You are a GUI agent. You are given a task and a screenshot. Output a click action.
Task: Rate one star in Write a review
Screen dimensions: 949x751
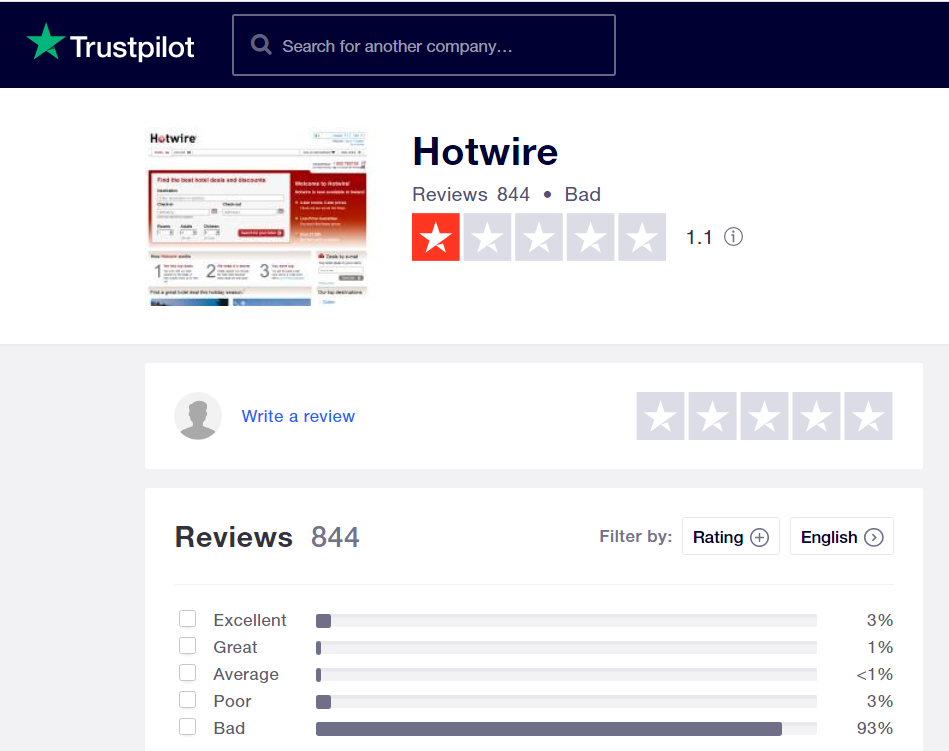coord(660,416)
